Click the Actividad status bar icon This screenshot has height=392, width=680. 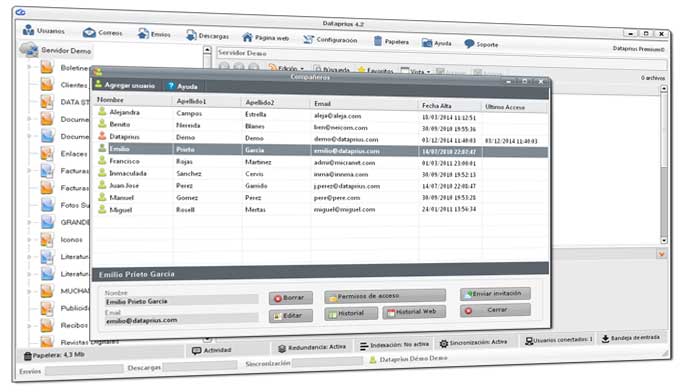tap(196, 350)
